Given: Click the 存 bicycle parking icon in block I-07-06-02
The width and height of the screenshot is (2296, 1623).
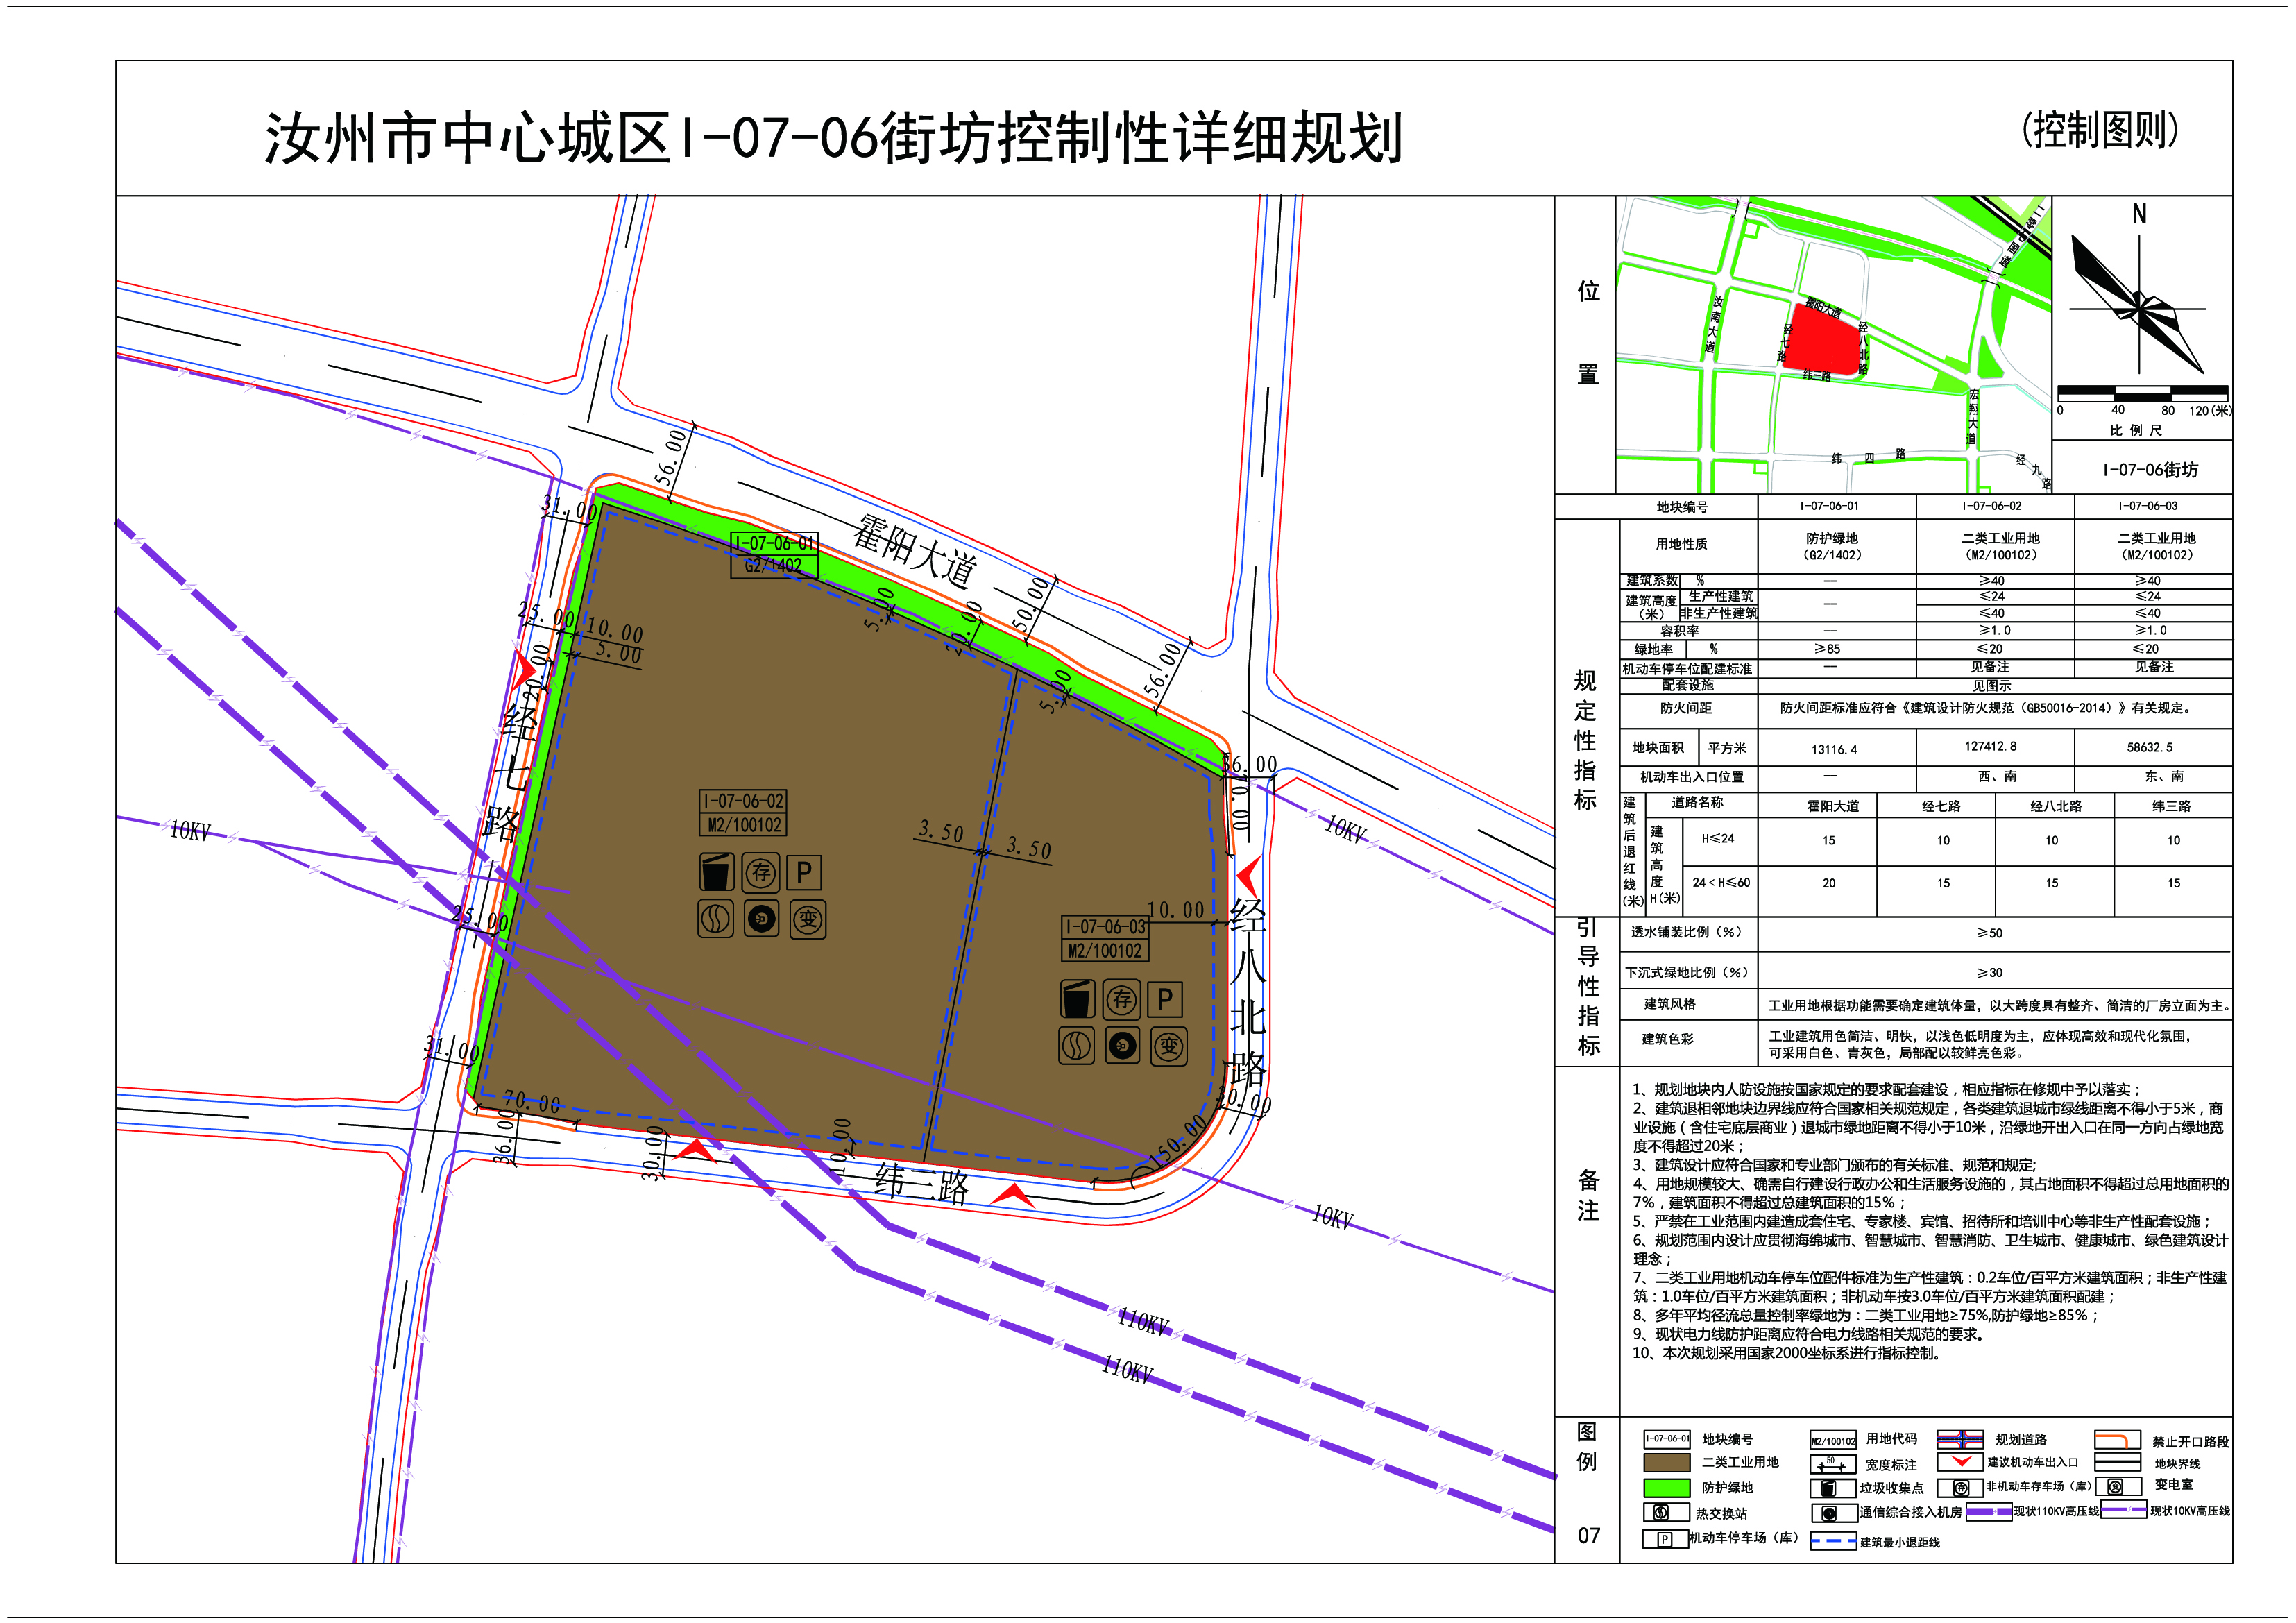Looking at the screenshot, I should [761, 872].
